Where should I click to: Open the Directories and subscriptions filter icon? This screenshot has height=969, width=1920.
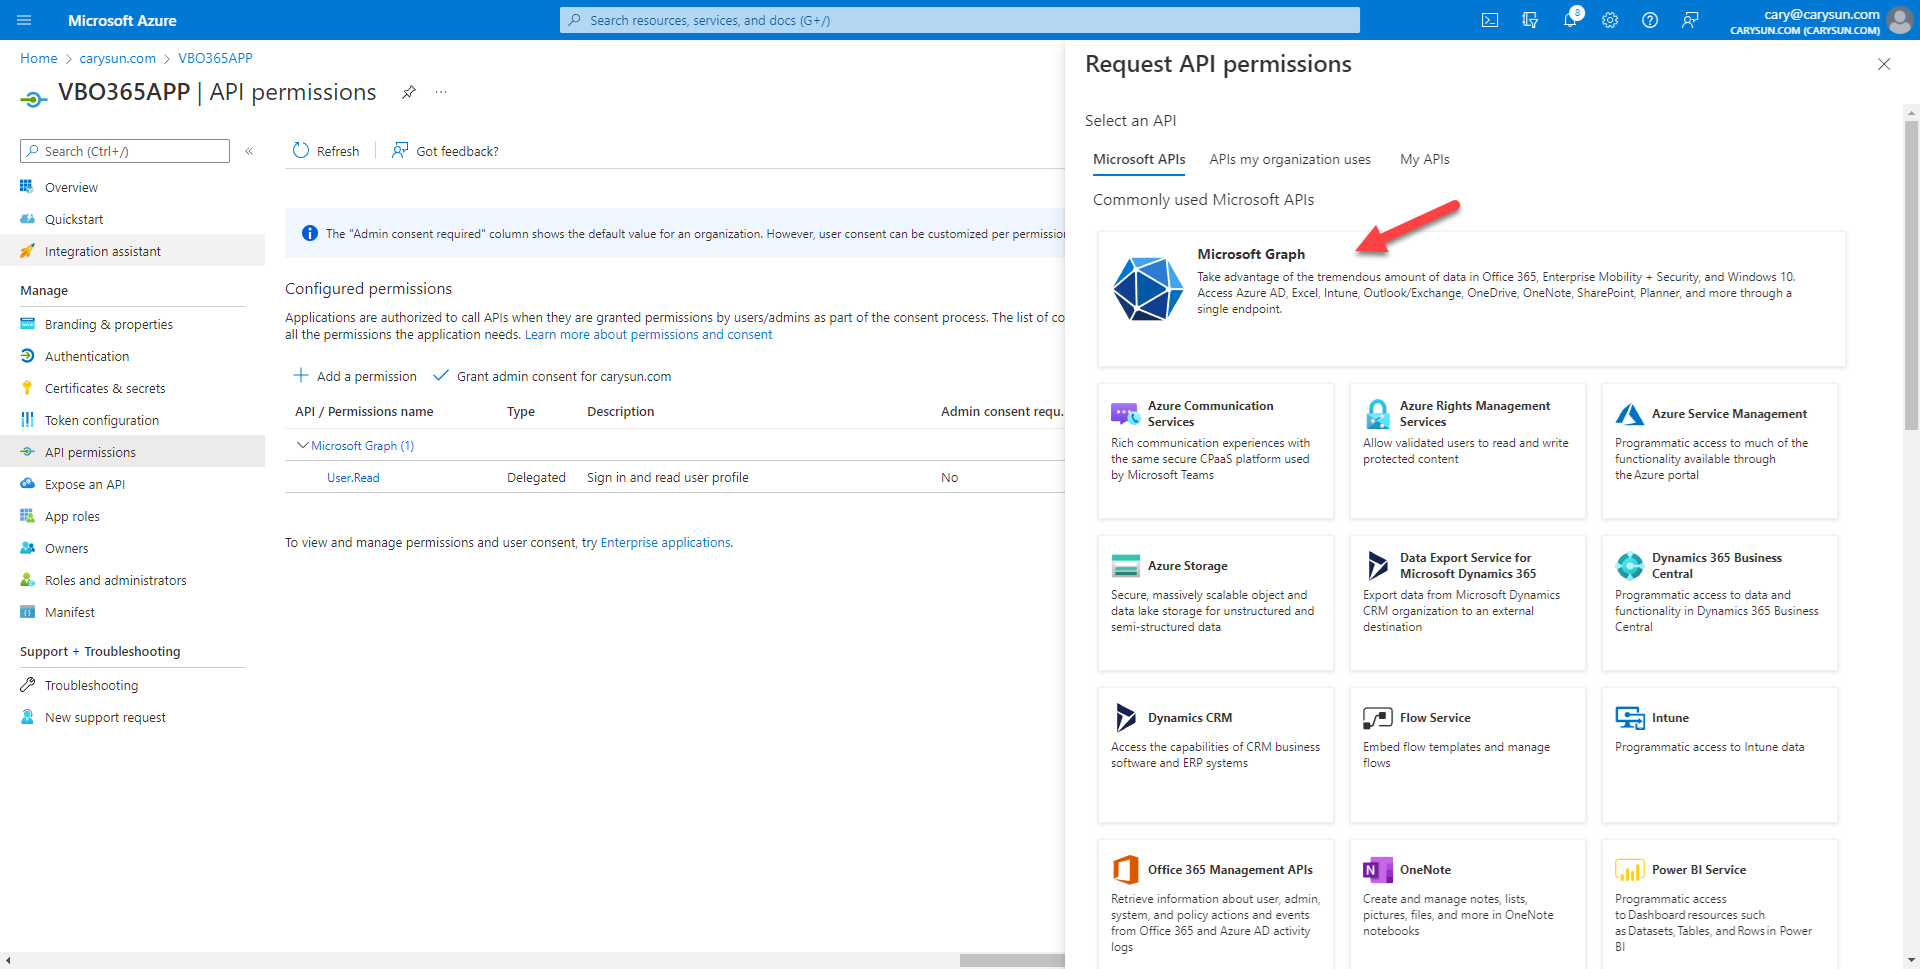[x=1530, y=20]
